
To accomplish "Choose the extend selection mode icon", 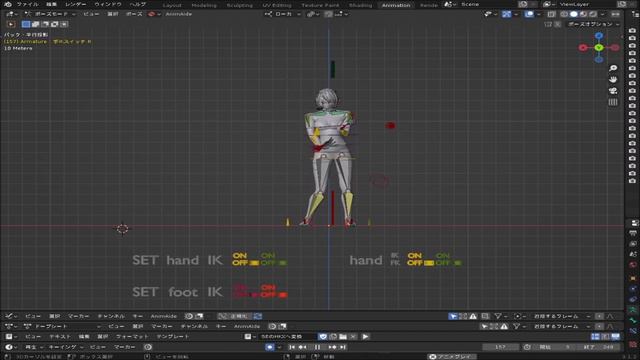I will click(x=36, y=24).
